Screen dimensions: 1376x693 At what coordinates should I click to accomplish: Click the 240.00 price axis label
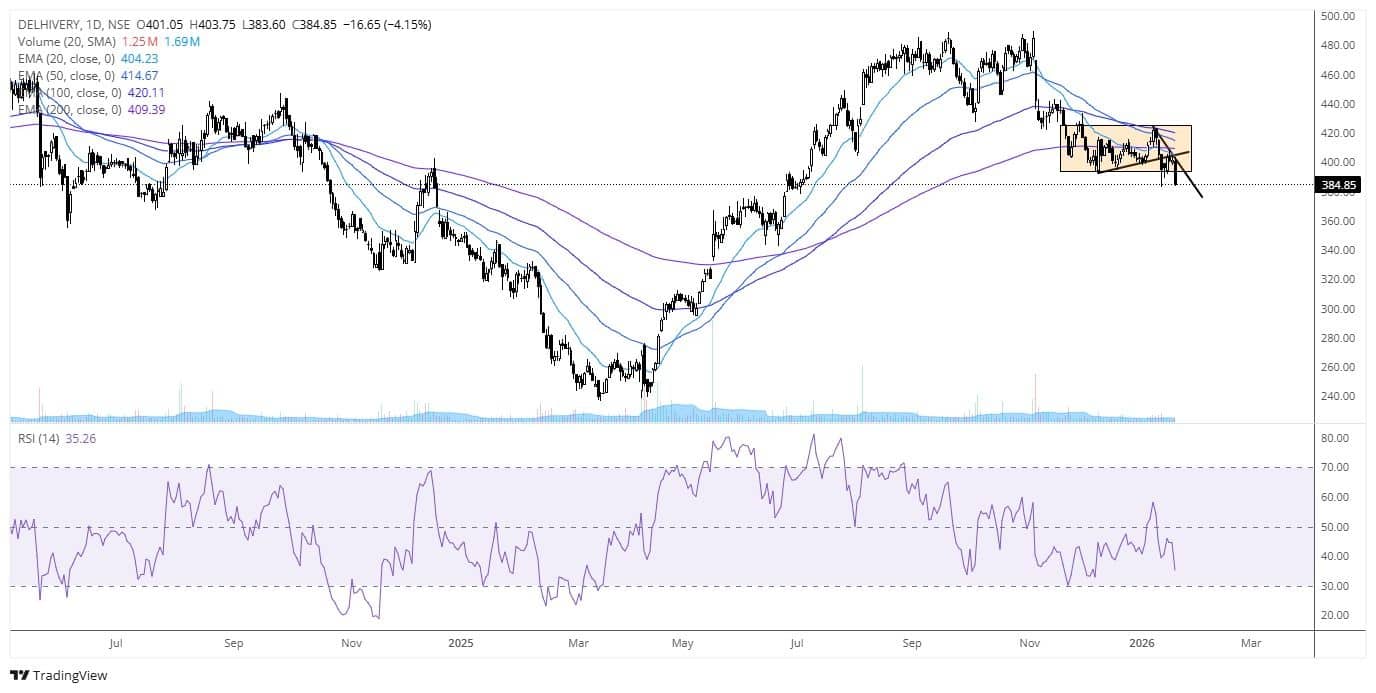pyautogui.click(x=1337, y=396)
